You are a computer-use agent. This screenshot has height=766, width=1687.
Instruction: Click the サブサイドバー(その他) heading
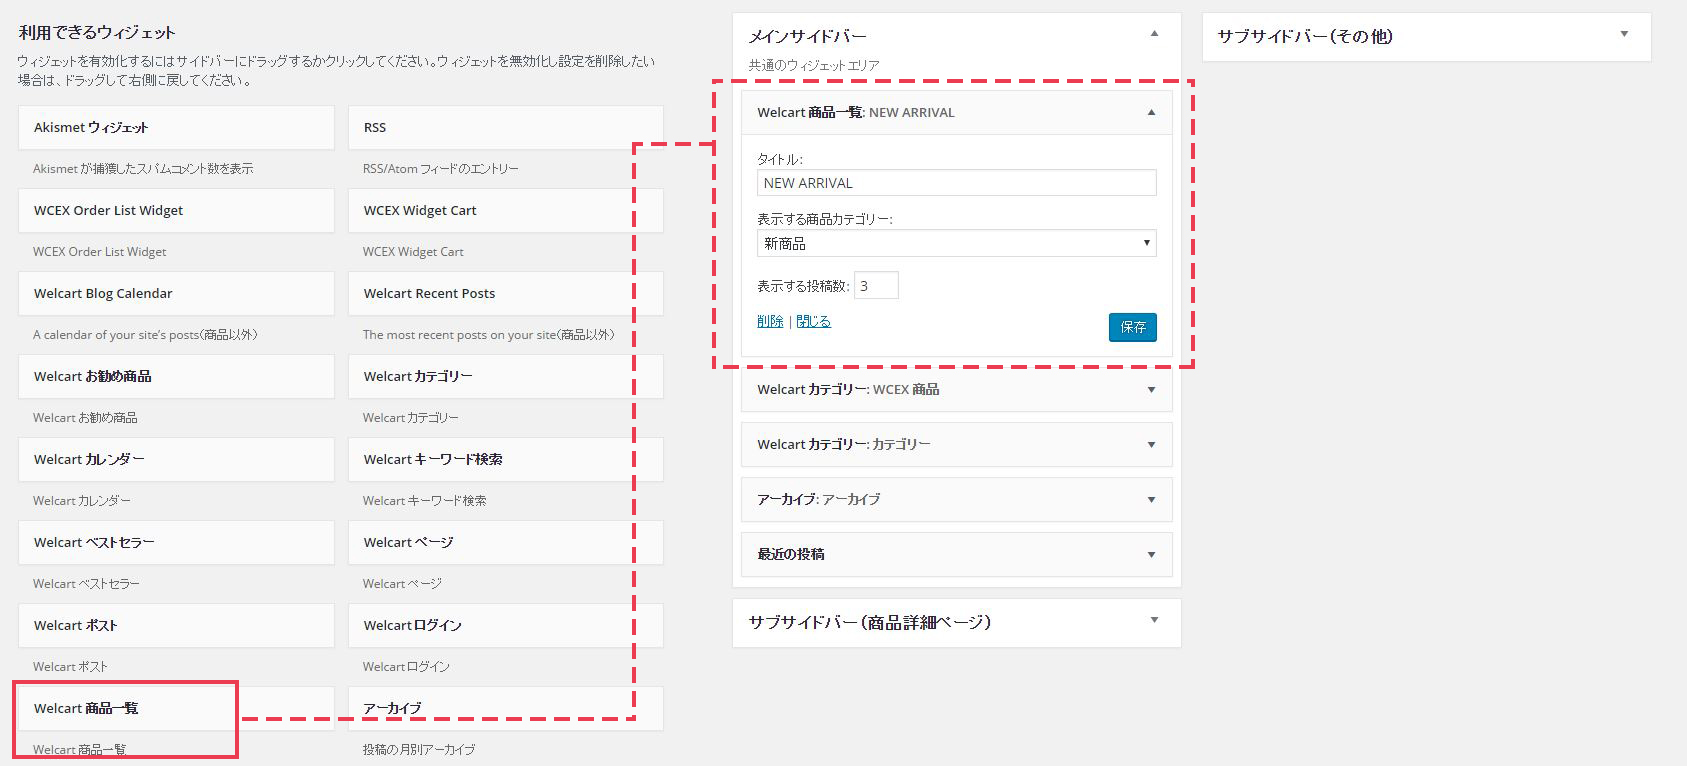1305,36
